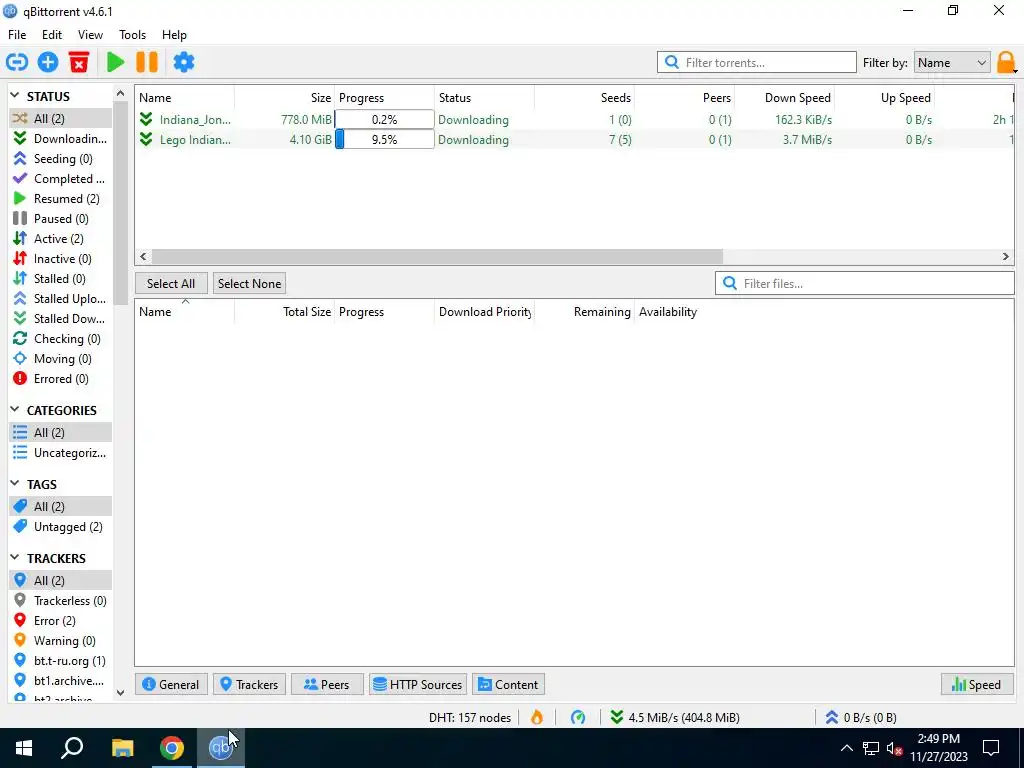The width and height of the screenshot is (1024, 768).
Task: Click the Filter files search field
Action: click(864, 283)
